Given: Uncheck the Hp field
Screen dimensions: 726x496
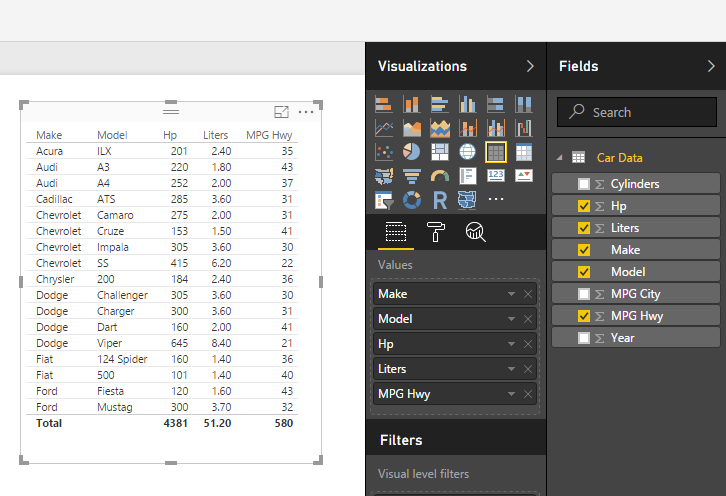Looking at the screenshot, I should tap(583, 206).
